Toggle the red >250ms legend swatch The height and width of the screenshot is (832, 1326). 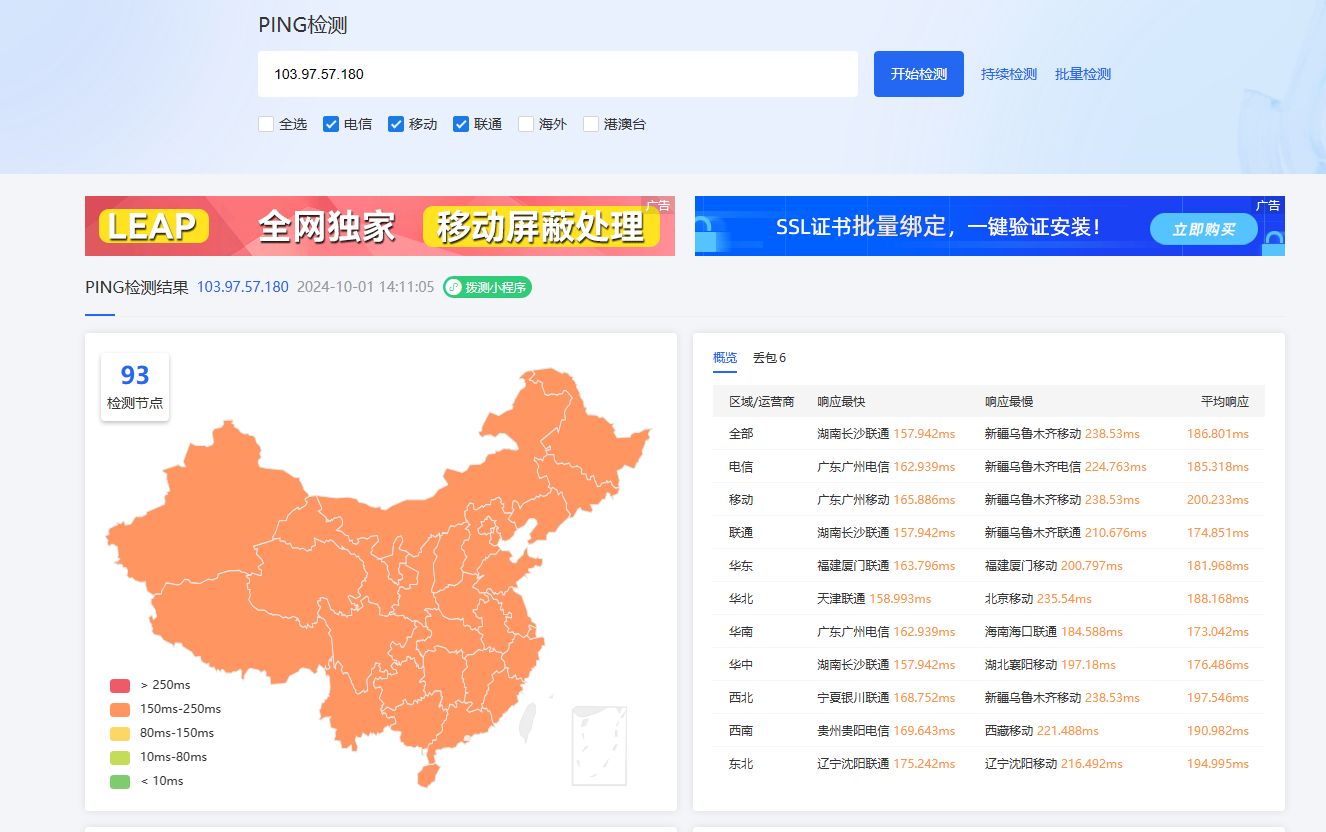tap(120, 685)
